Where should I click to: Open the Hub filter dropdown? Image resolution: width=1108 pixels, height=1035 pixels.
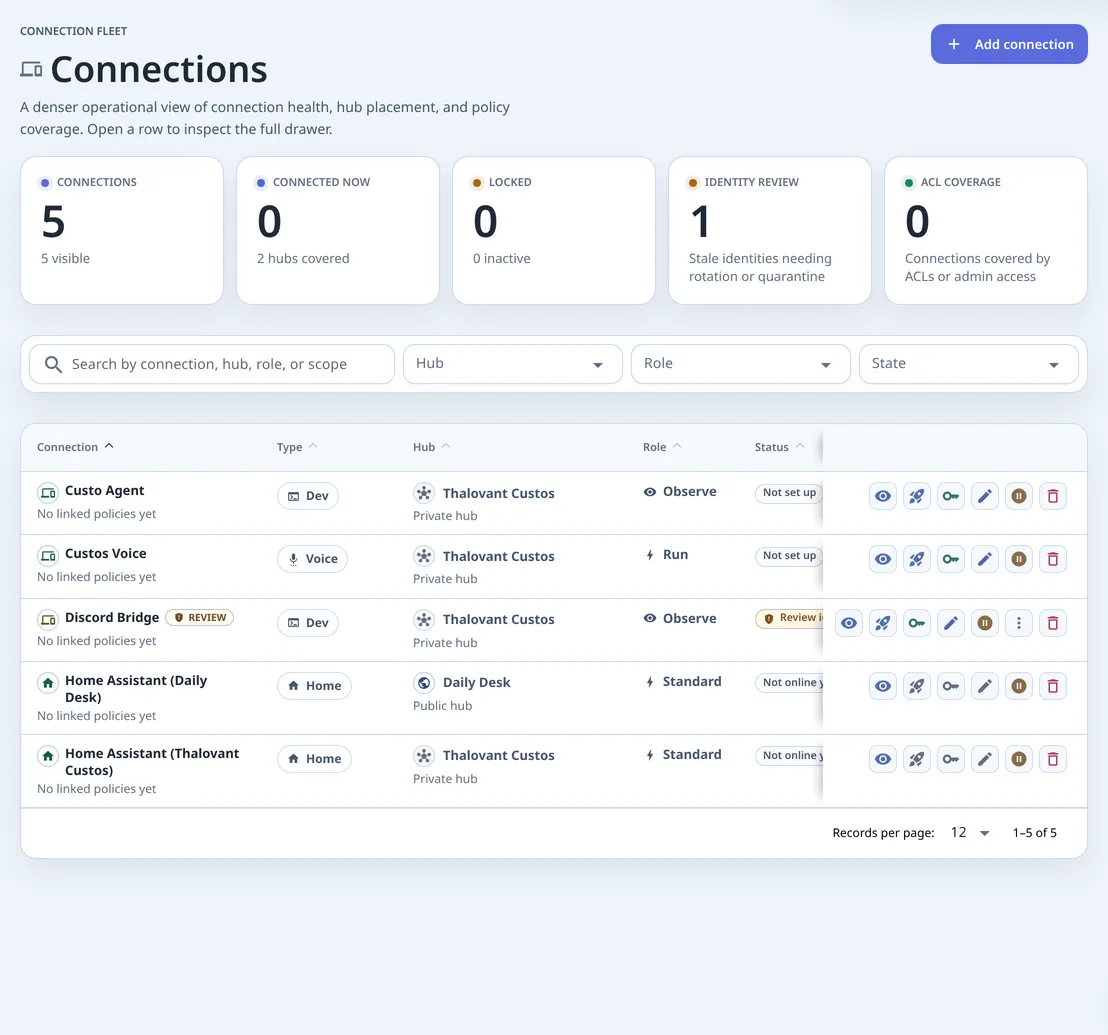512,364
